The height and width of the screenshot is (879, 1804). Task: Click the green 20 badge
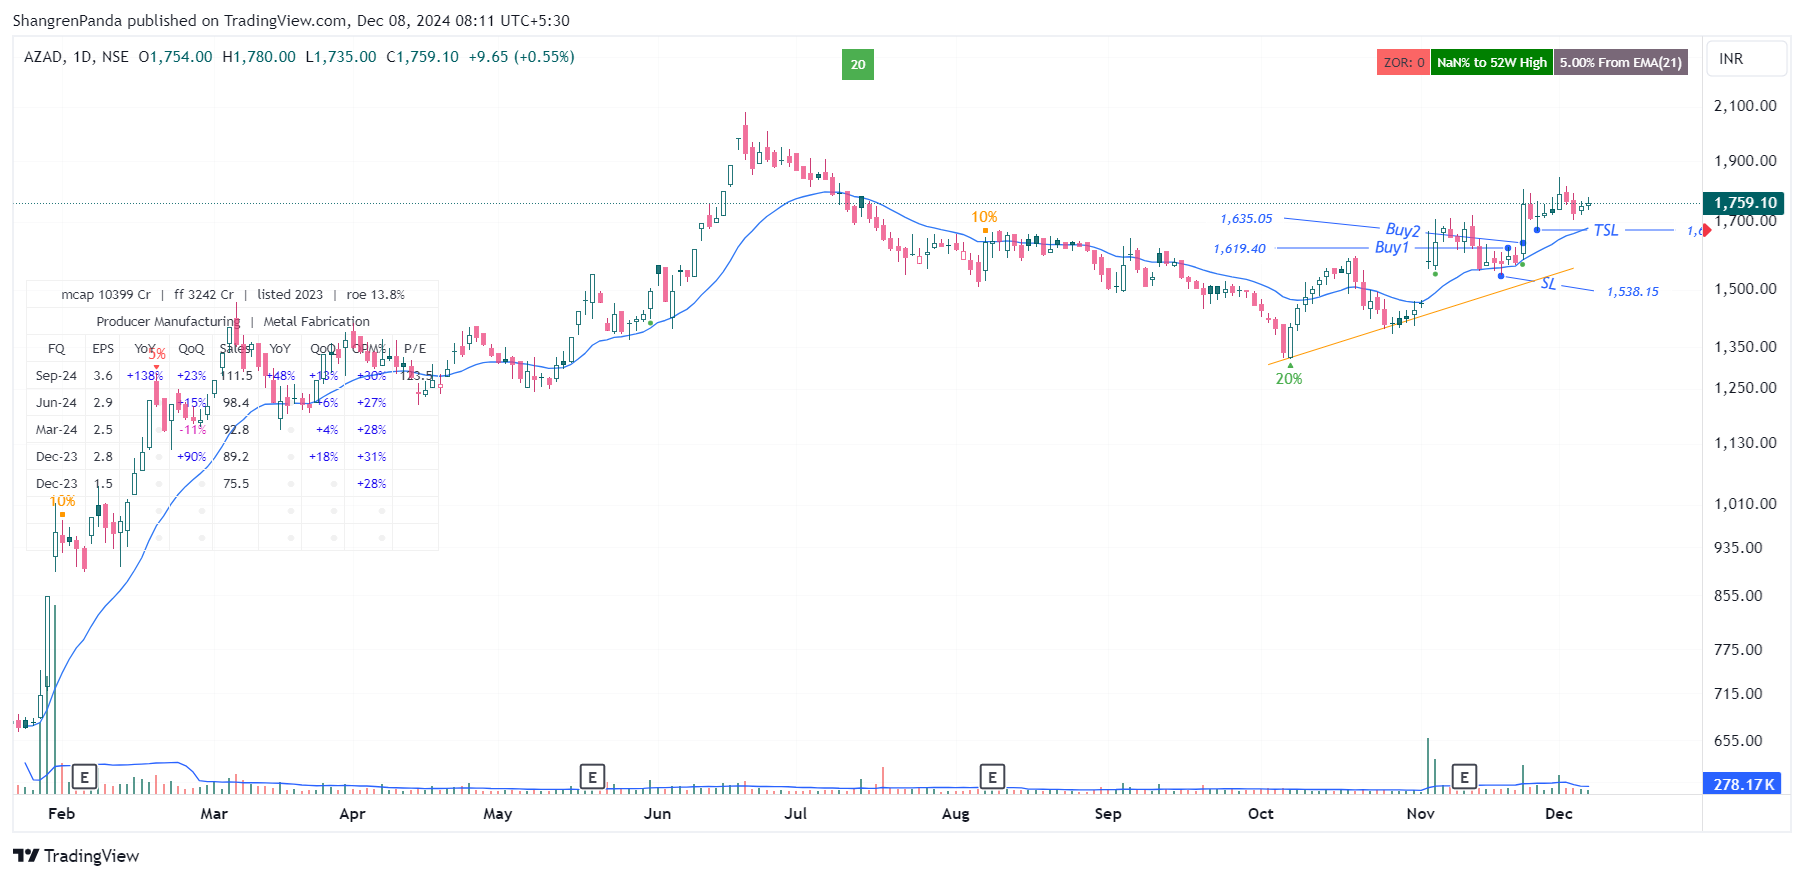[x=858, y=64]
